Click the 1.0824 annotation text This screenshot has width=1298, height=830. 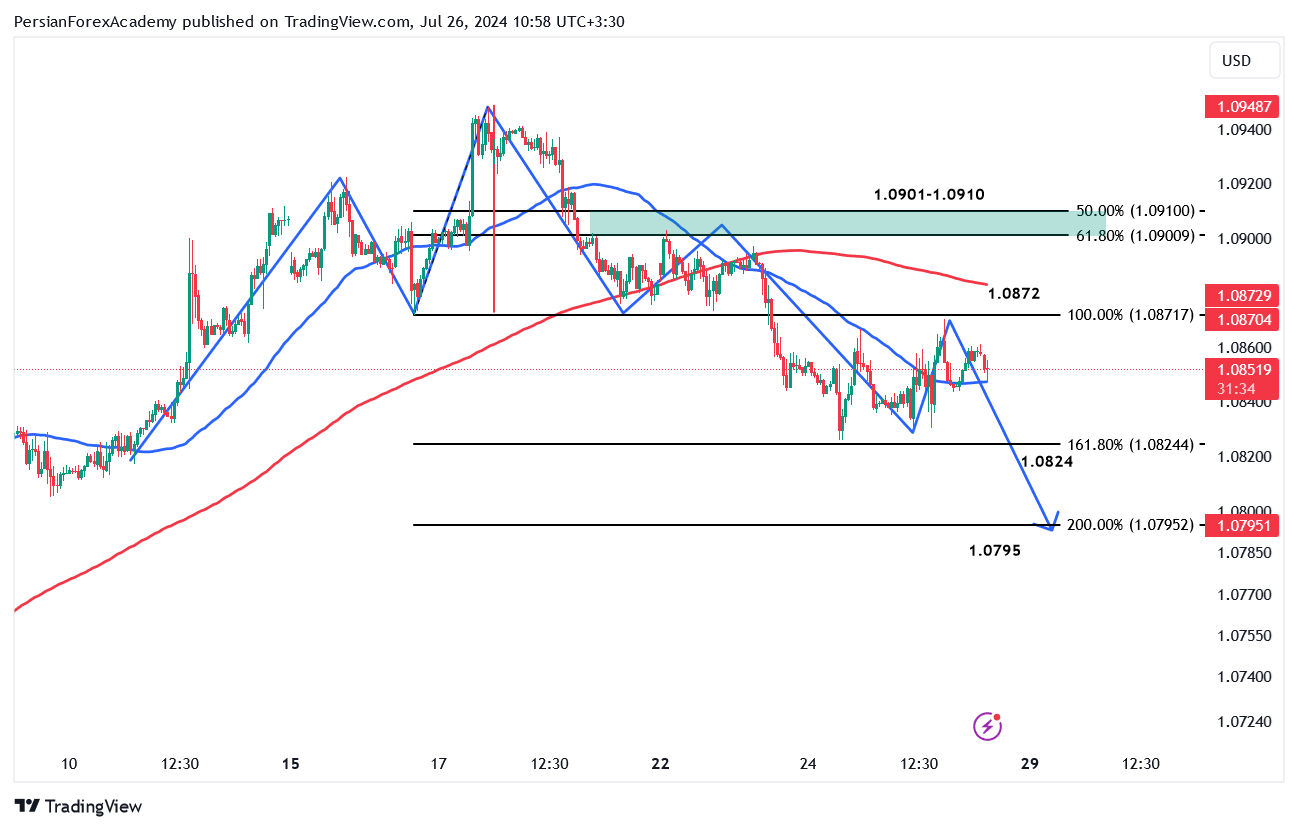(1047, 462)
